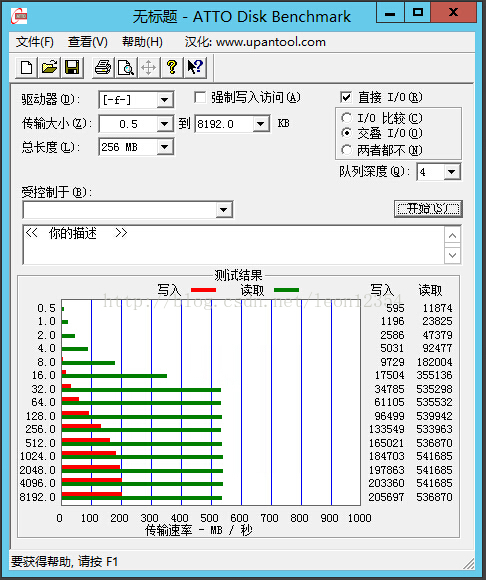This screenshot has width=486, height=580.
Task: Click the 测试结果 group title
Action: click(238, 275)
